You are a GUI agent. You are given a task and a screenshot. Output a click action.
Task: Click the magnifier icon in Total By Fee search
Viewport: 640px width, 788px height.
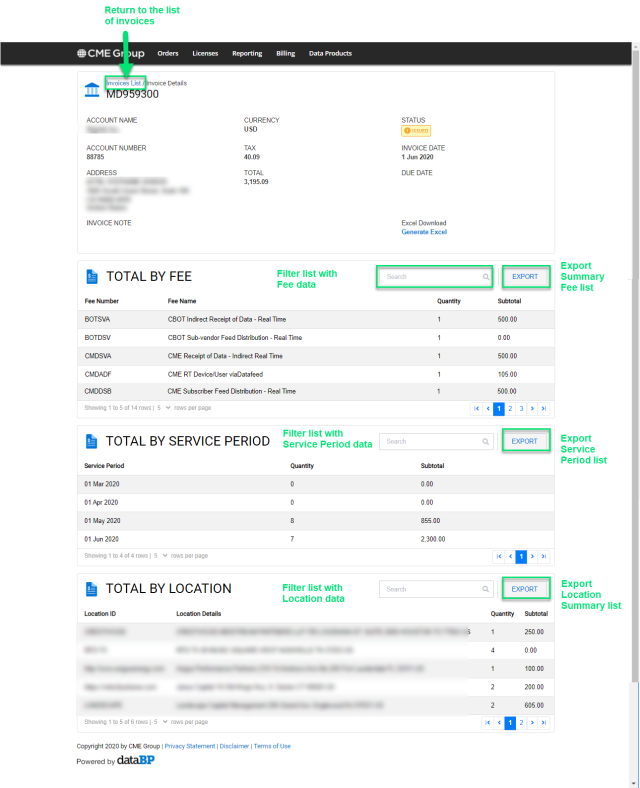[x=486, y=277]
